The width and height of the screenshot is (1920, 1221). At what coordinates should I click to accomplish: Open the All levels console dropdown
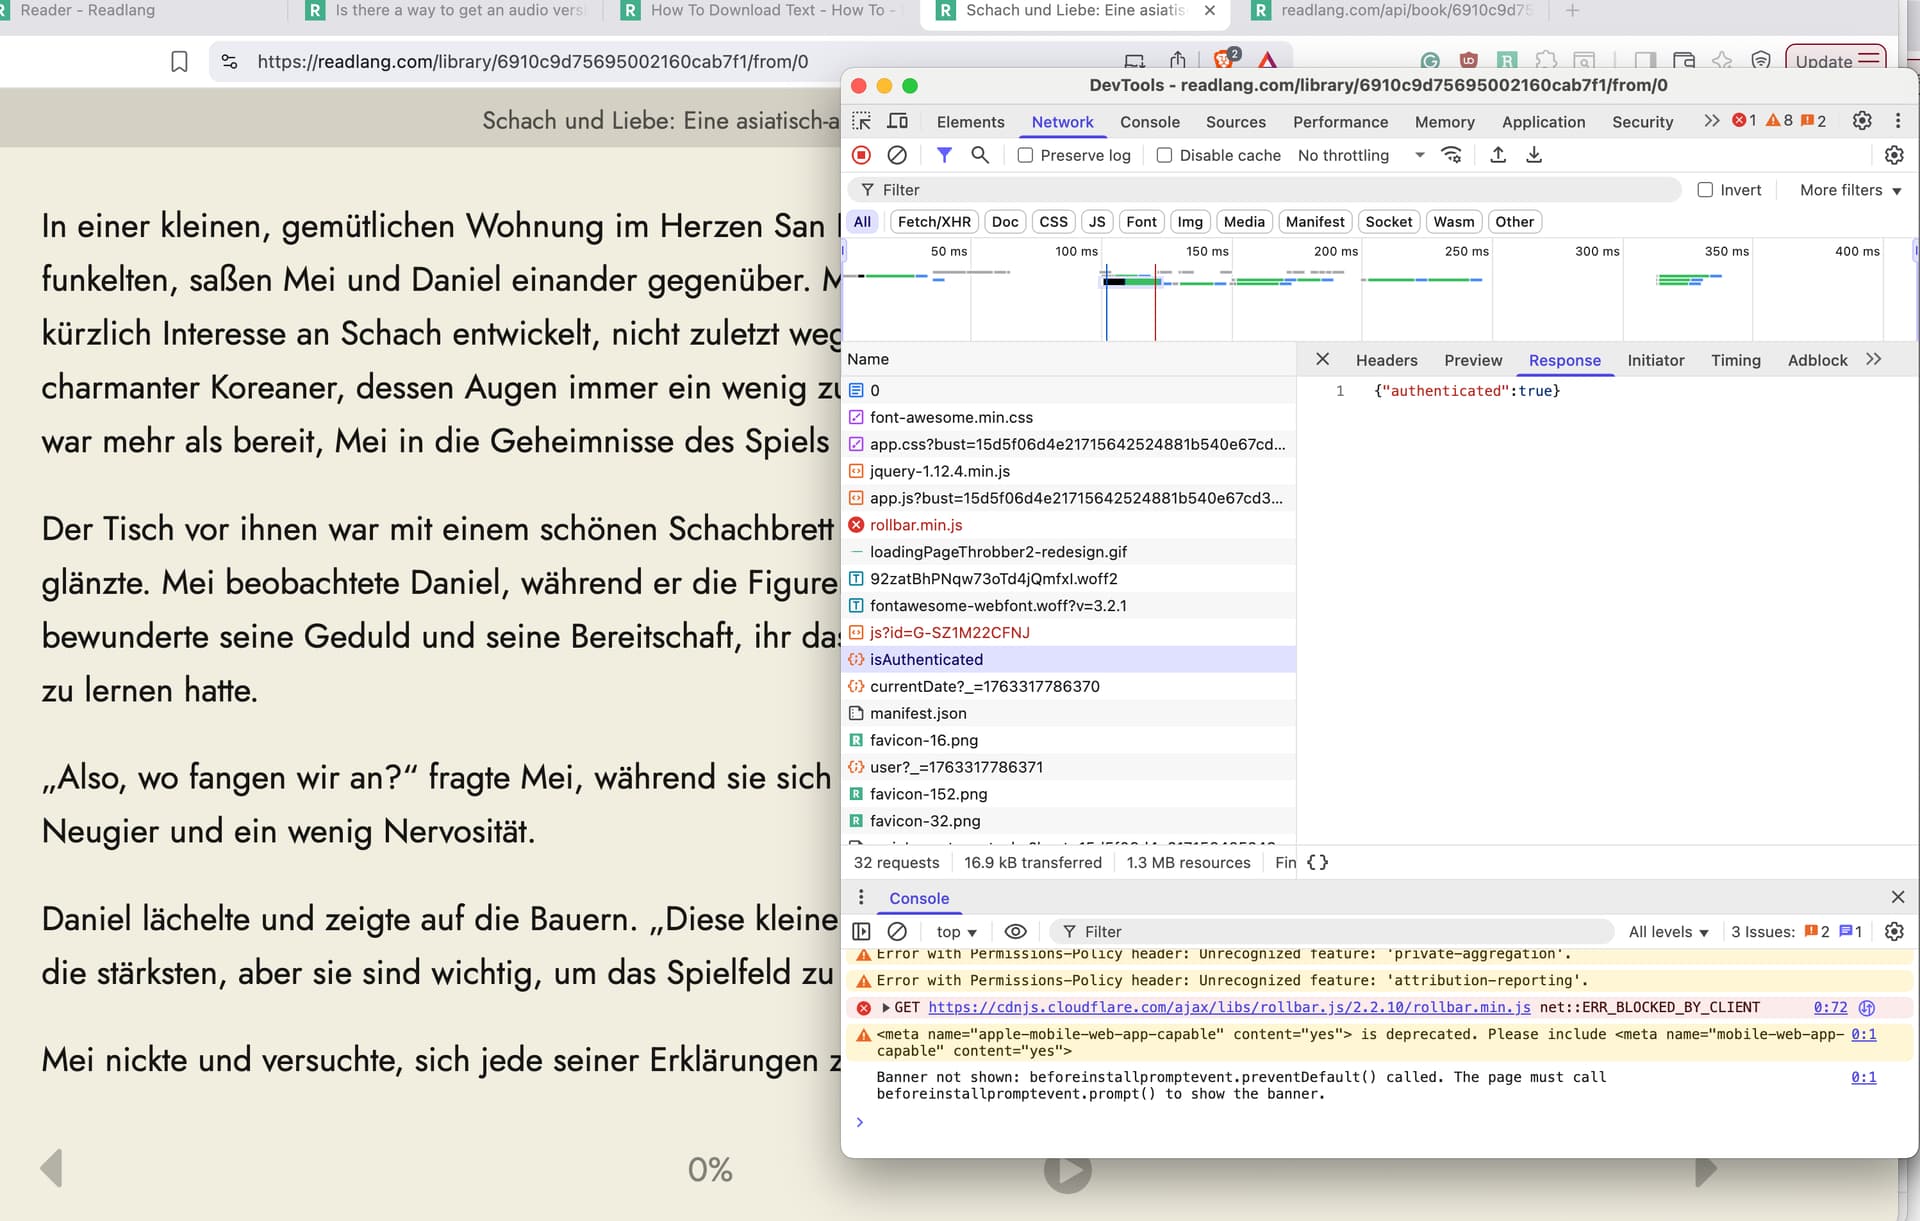(x=1668, y=931)
